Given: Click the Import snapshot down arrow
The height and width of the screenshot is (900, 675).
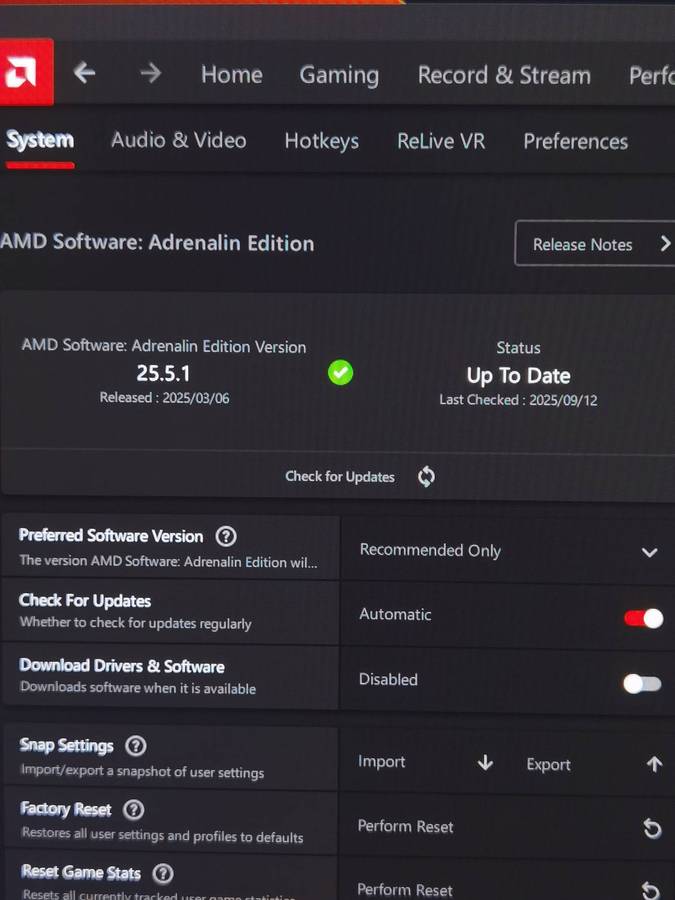Looking at the screenshot, I should point(485,763).
